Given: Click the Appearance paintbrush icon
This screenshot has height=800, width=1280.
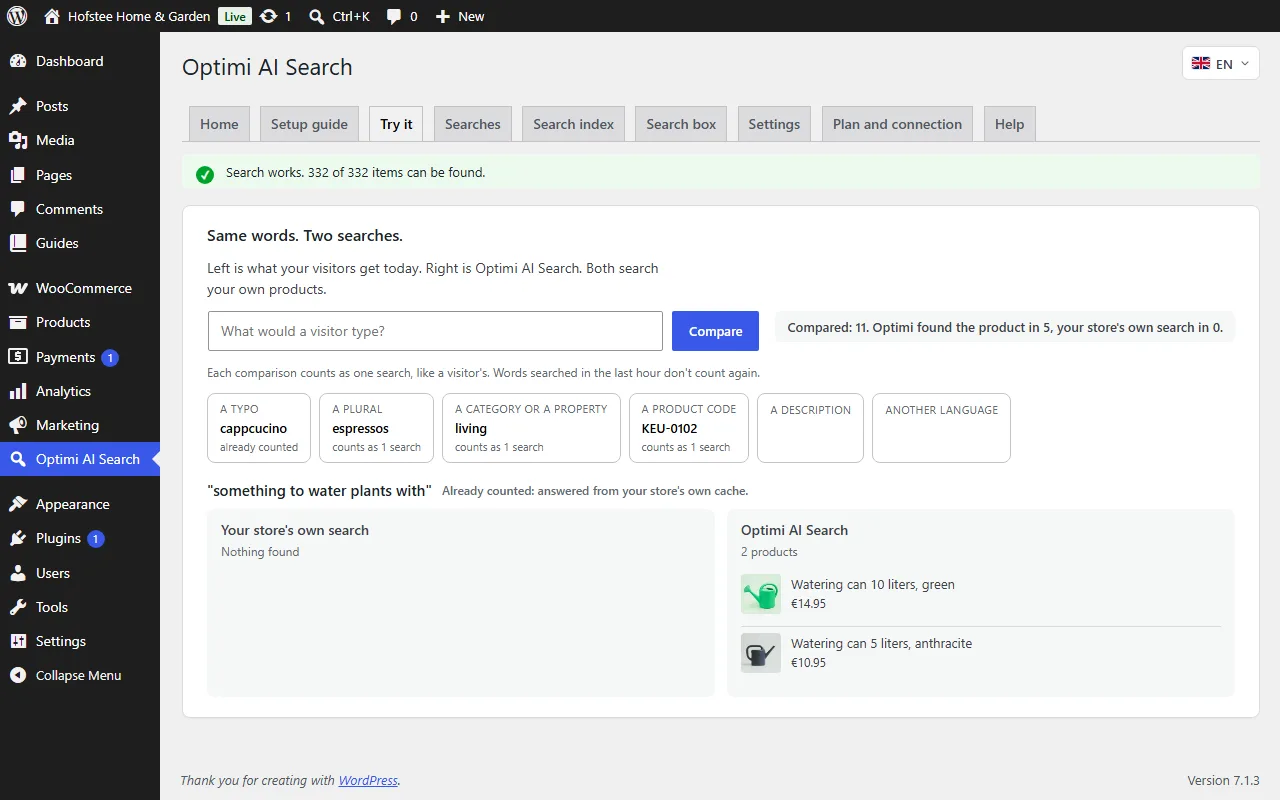Looking at the screenshot, I should pyautogui.click(x=18, y=504).
